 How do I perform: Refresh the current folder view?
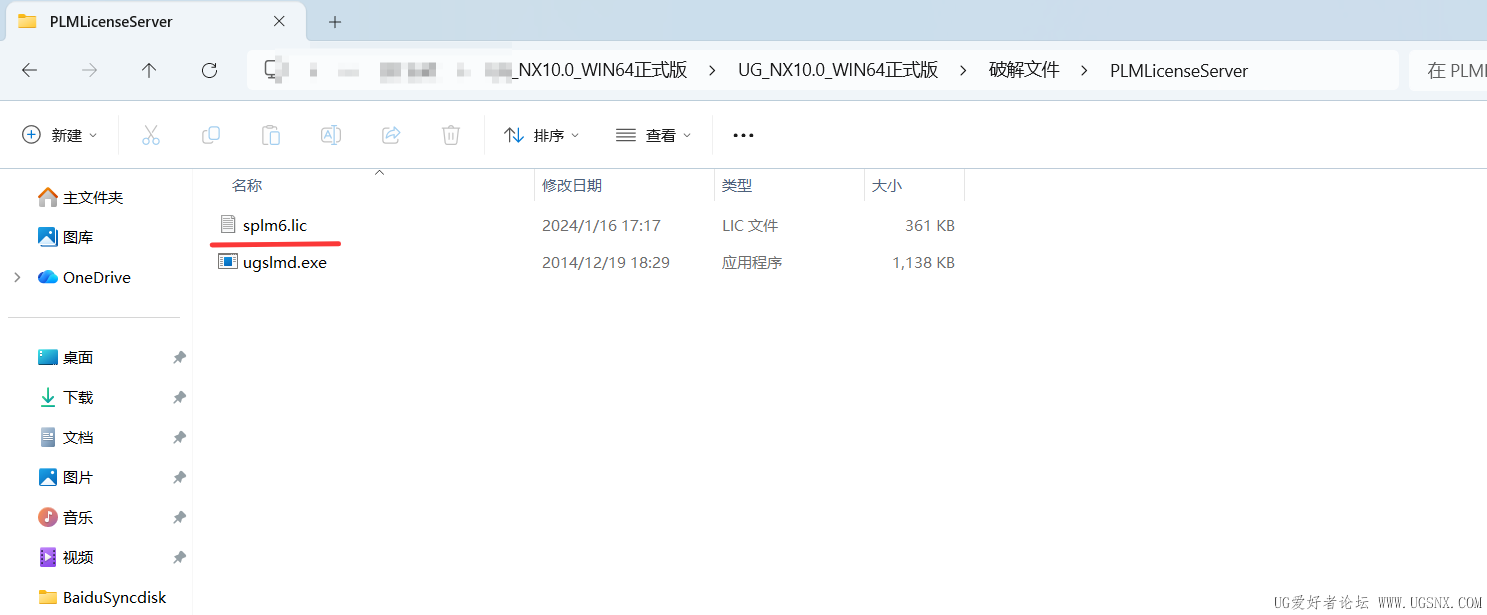click(x=209, y=70)
